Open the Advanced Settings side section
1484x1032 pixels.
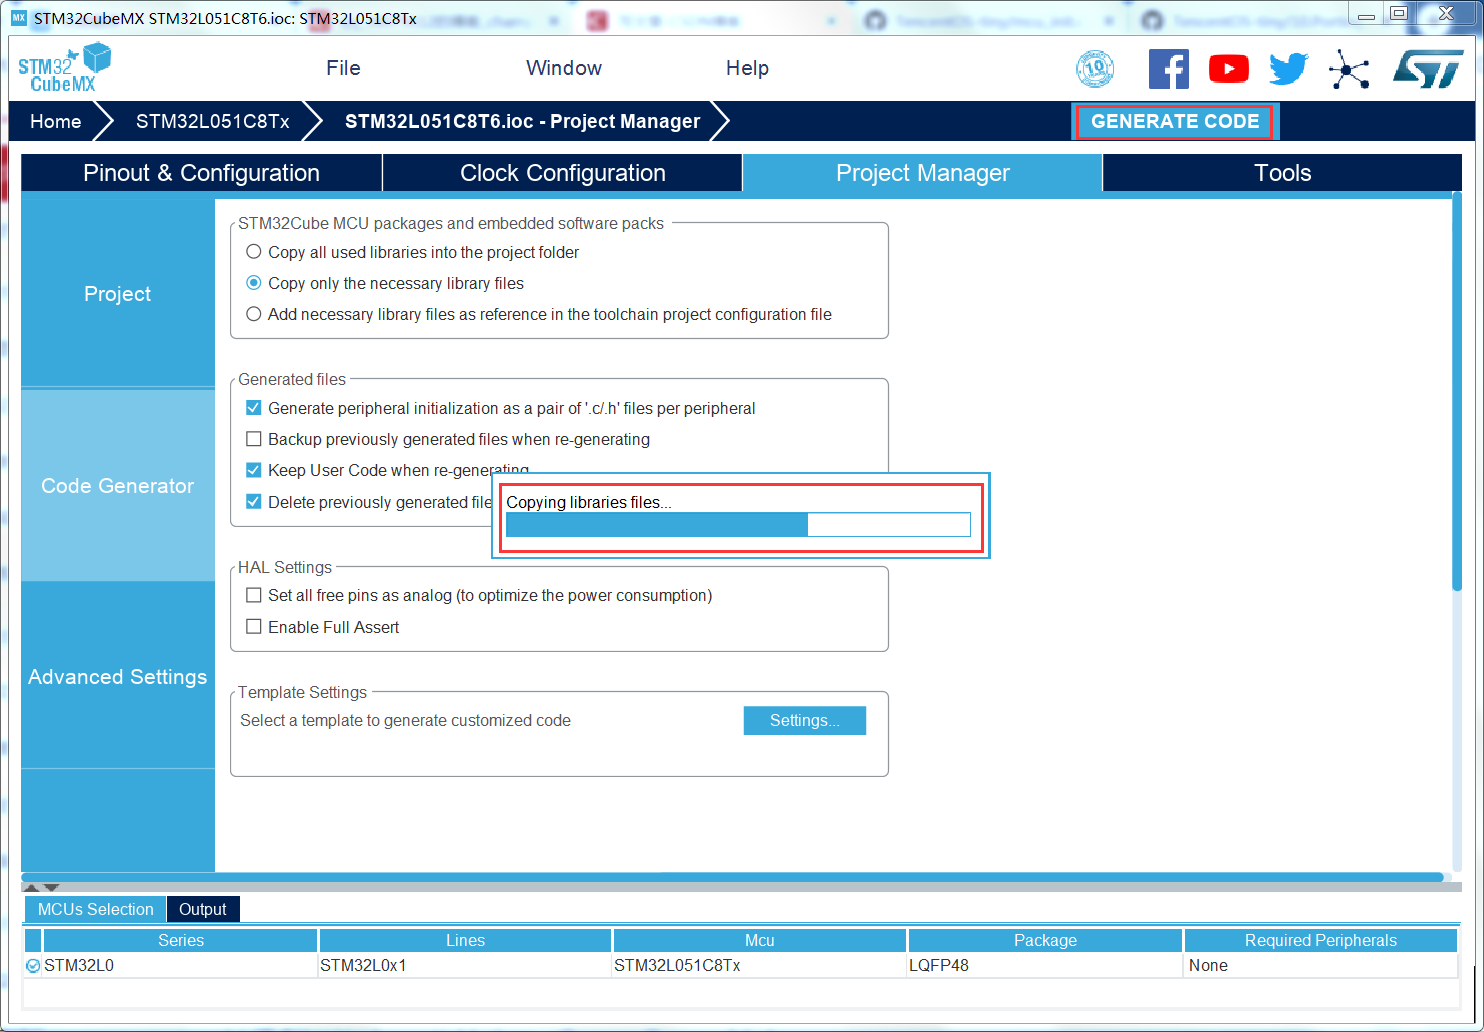[x=118, y=676]
